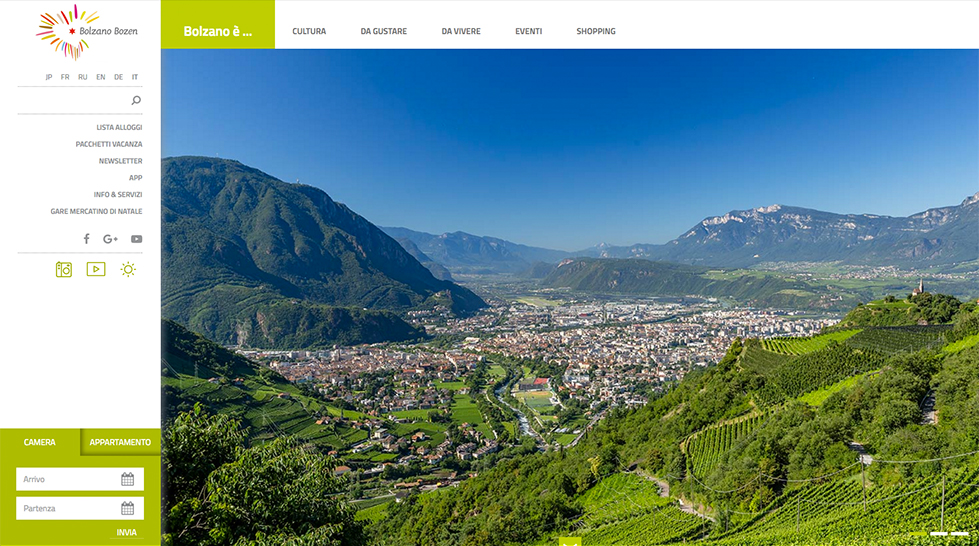Viewport: 979px width, 546px height.
Task: Focus the Arrivo date field
Action: (x=80, y=479)
